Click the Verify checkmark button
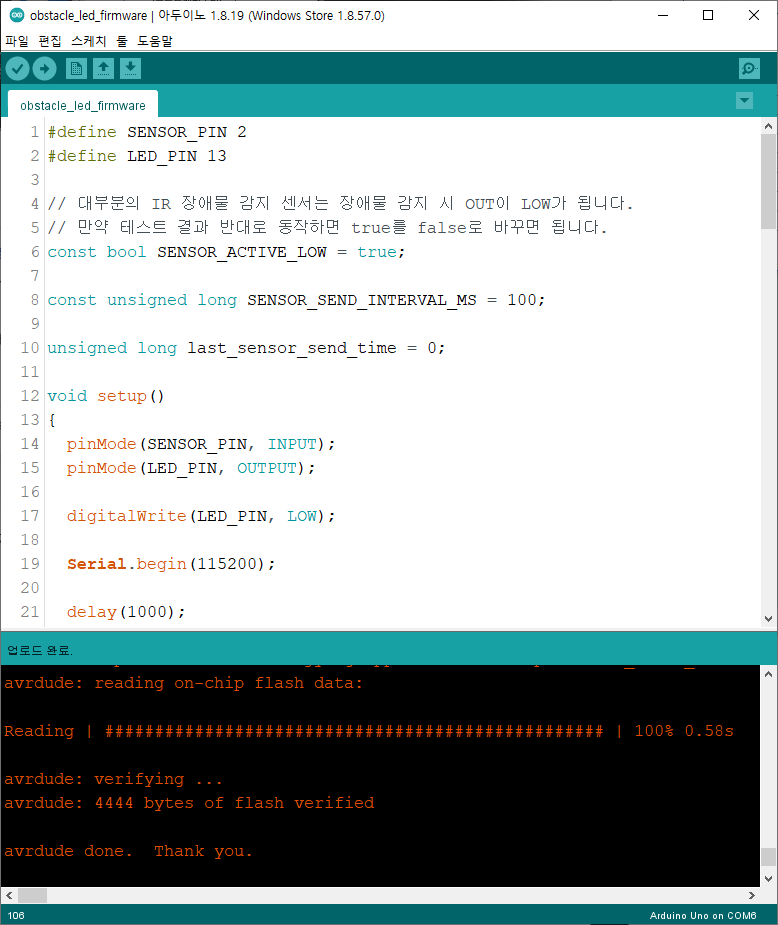 18,69
